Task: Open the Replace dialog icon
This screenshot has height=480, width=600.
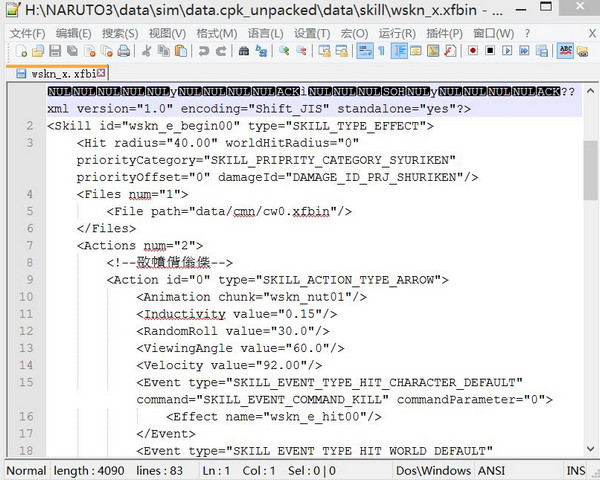Action: [x=261, y=51]
